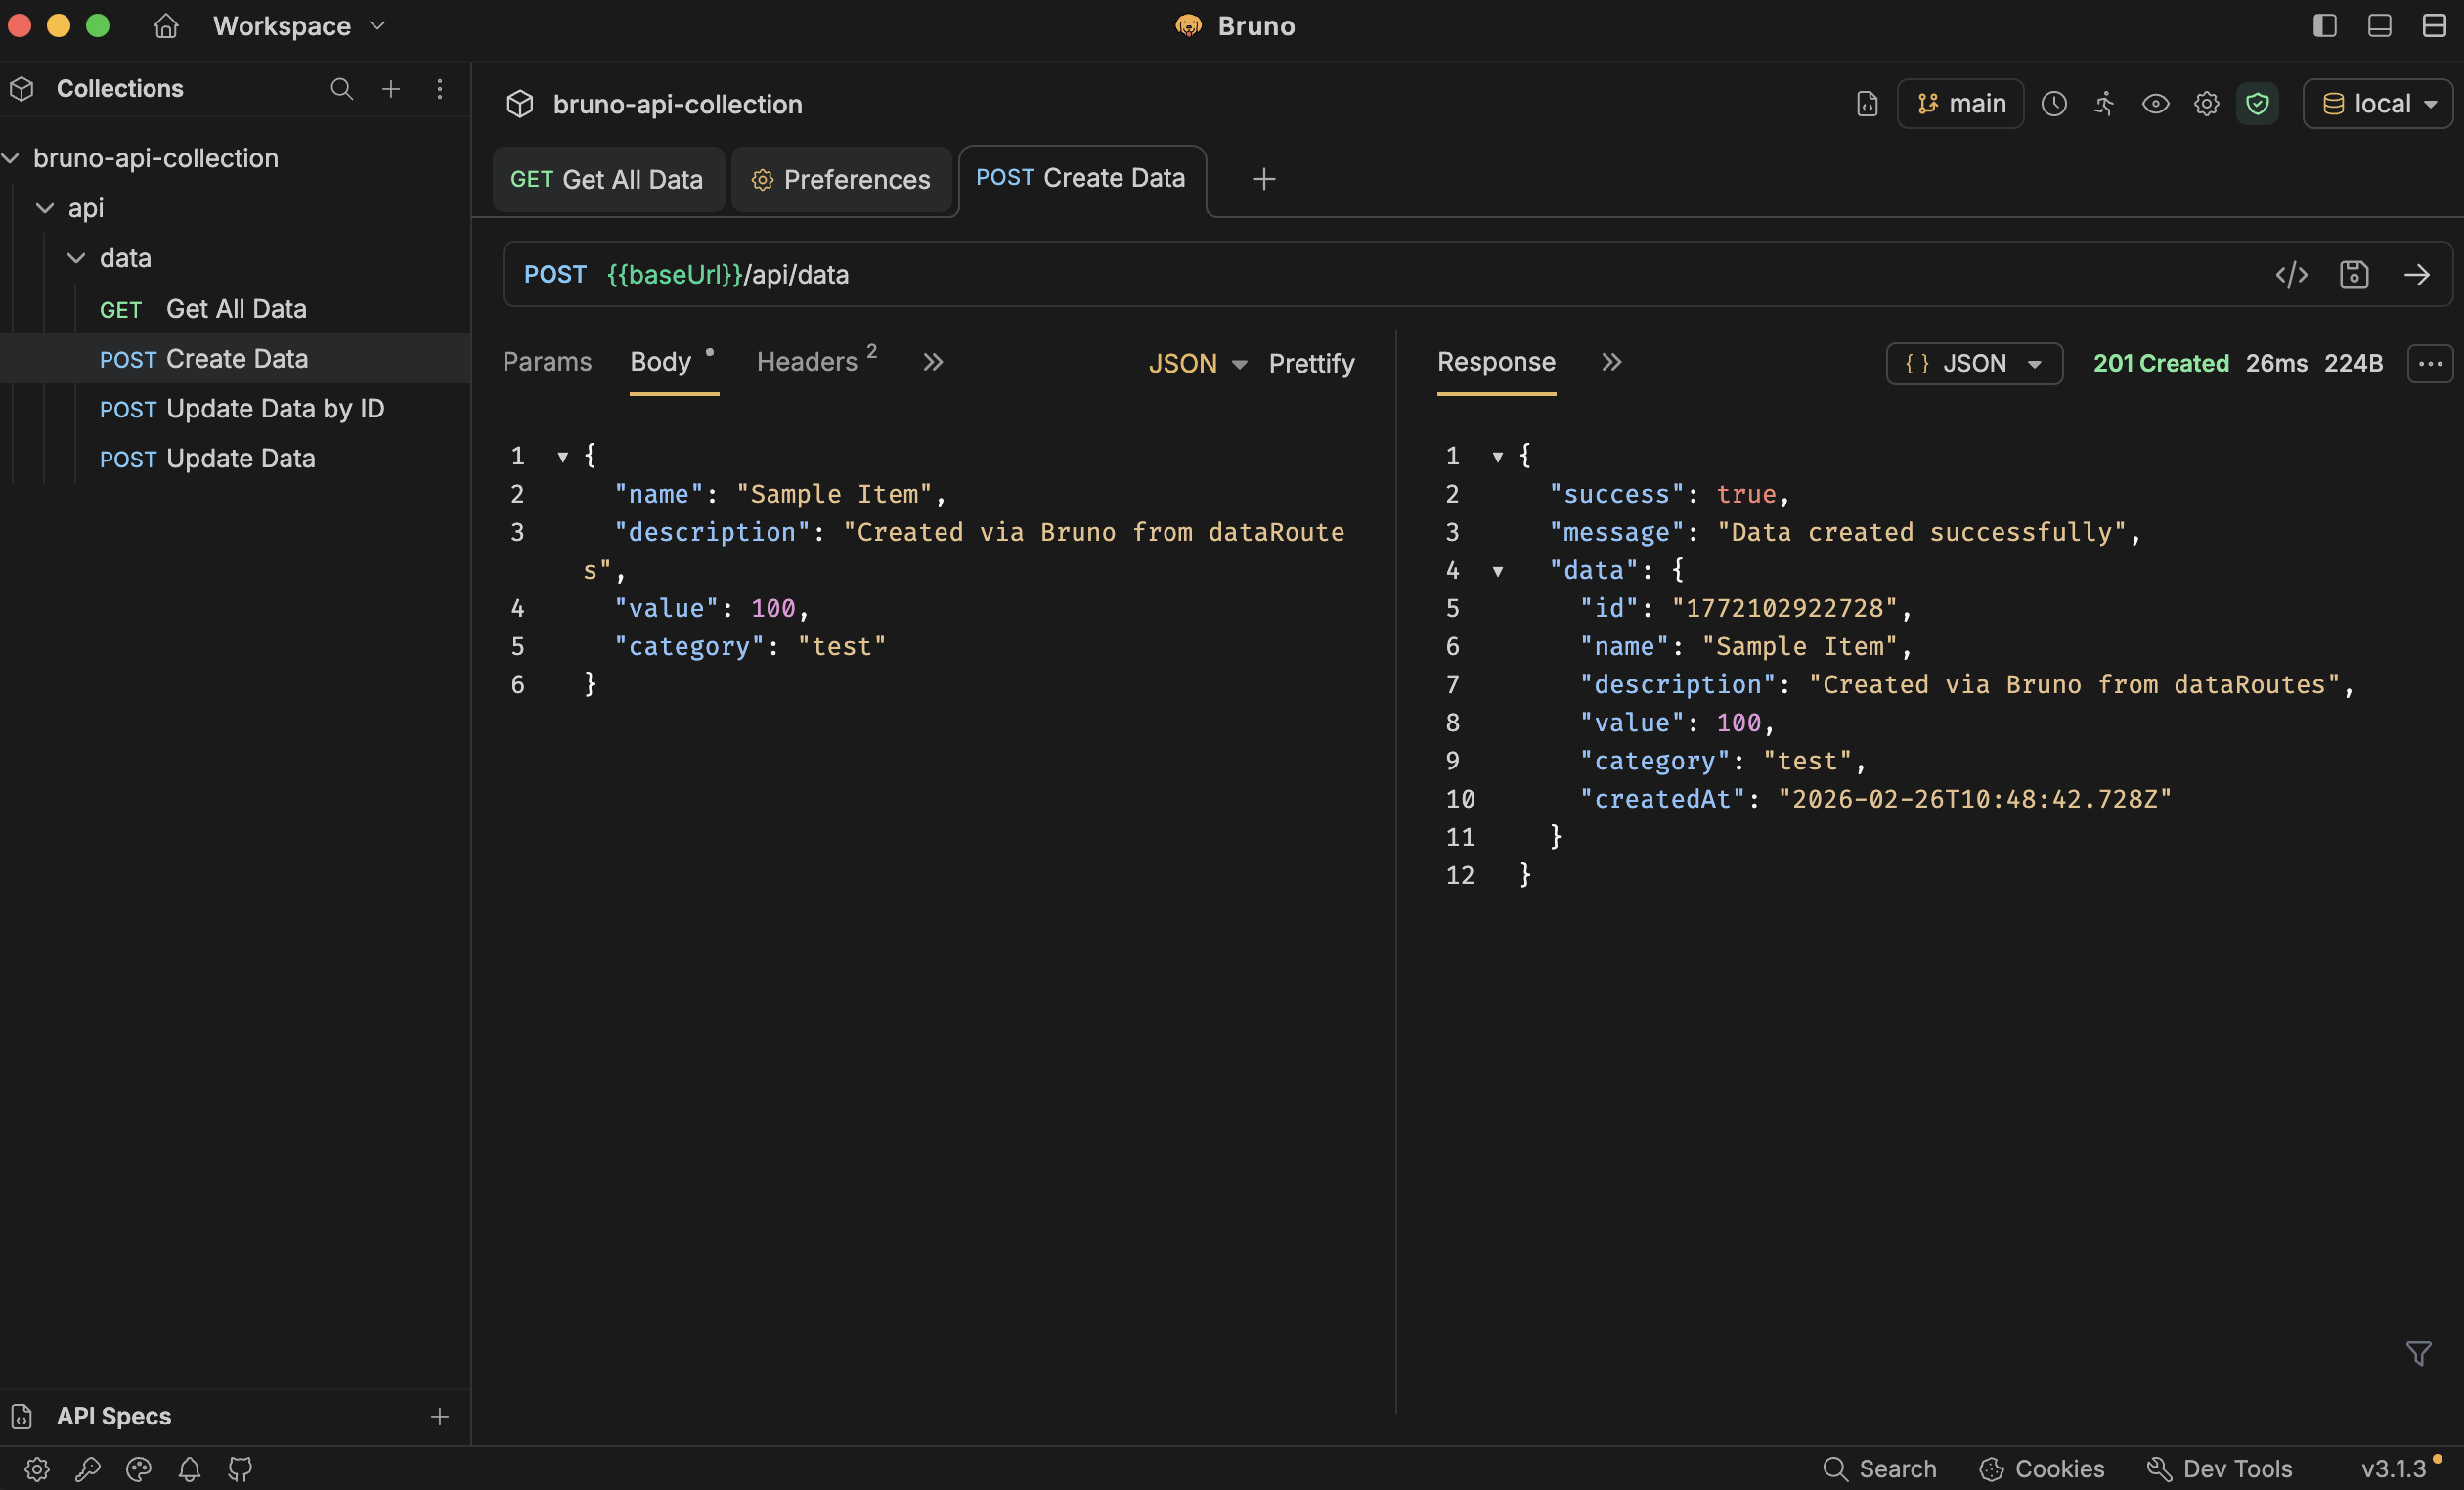Open the collection runner icon
Image resolution: width=2464 pixels, height=1490 pixels.
tap(2104, 104)
